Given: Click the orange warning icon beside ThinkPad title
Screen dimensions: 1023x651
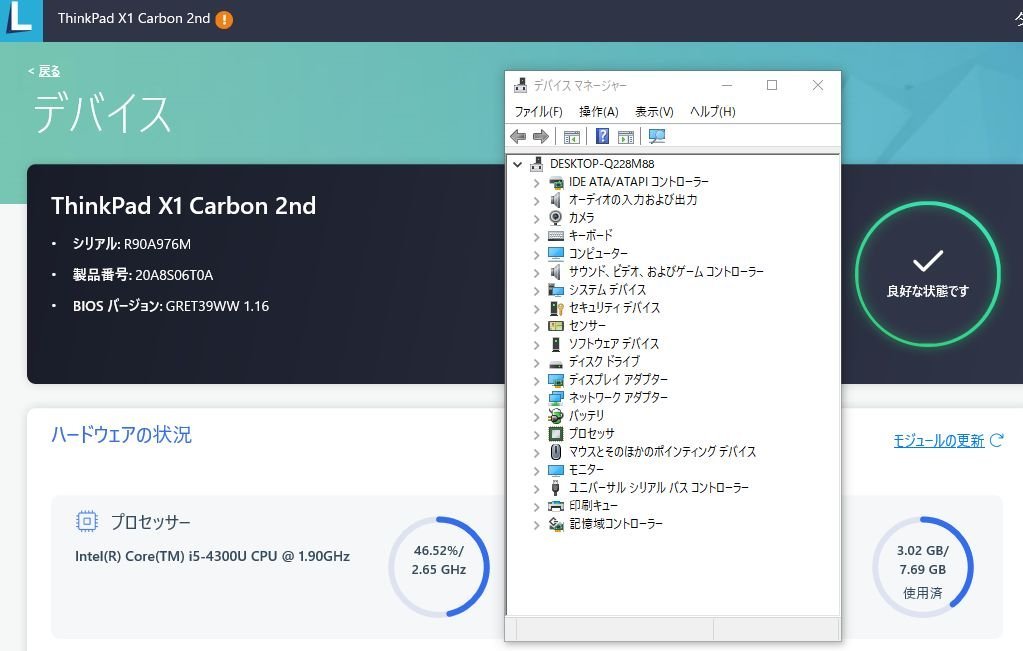Looking at the screenshot, I should pos(224,20).
